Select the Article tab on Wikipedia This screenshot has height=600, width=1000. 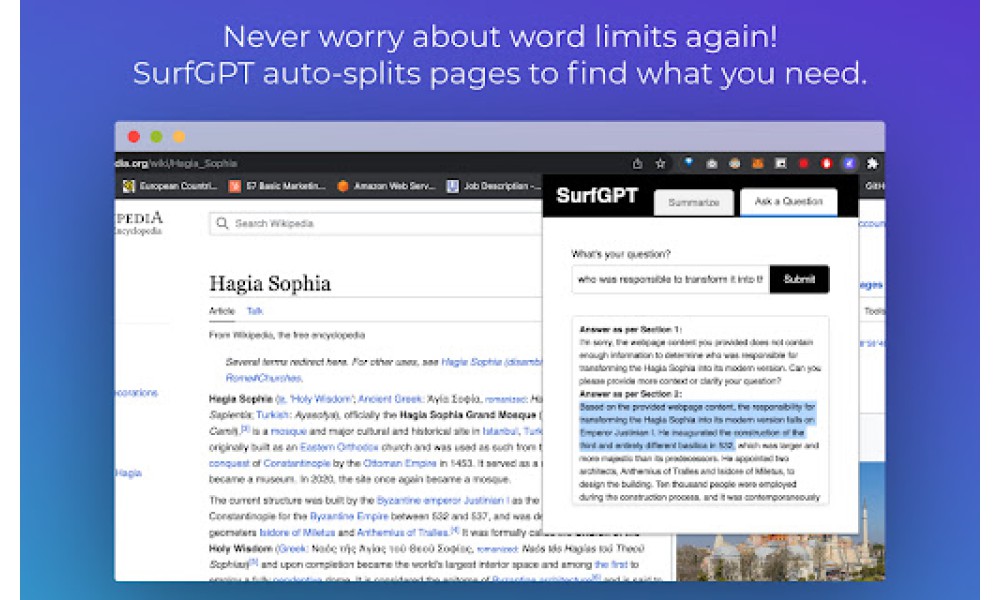[222, 311]
